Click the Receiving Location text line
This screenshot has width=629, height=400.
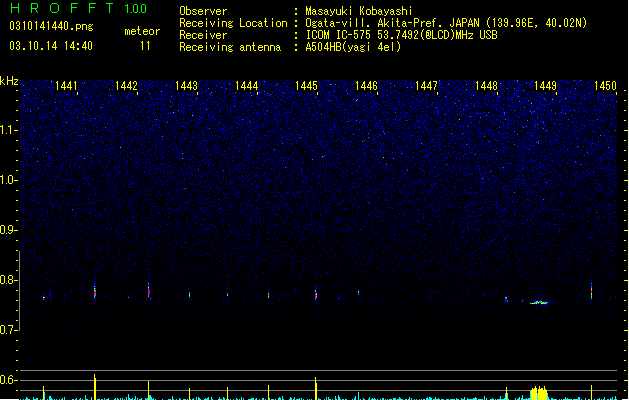(383, 23)
